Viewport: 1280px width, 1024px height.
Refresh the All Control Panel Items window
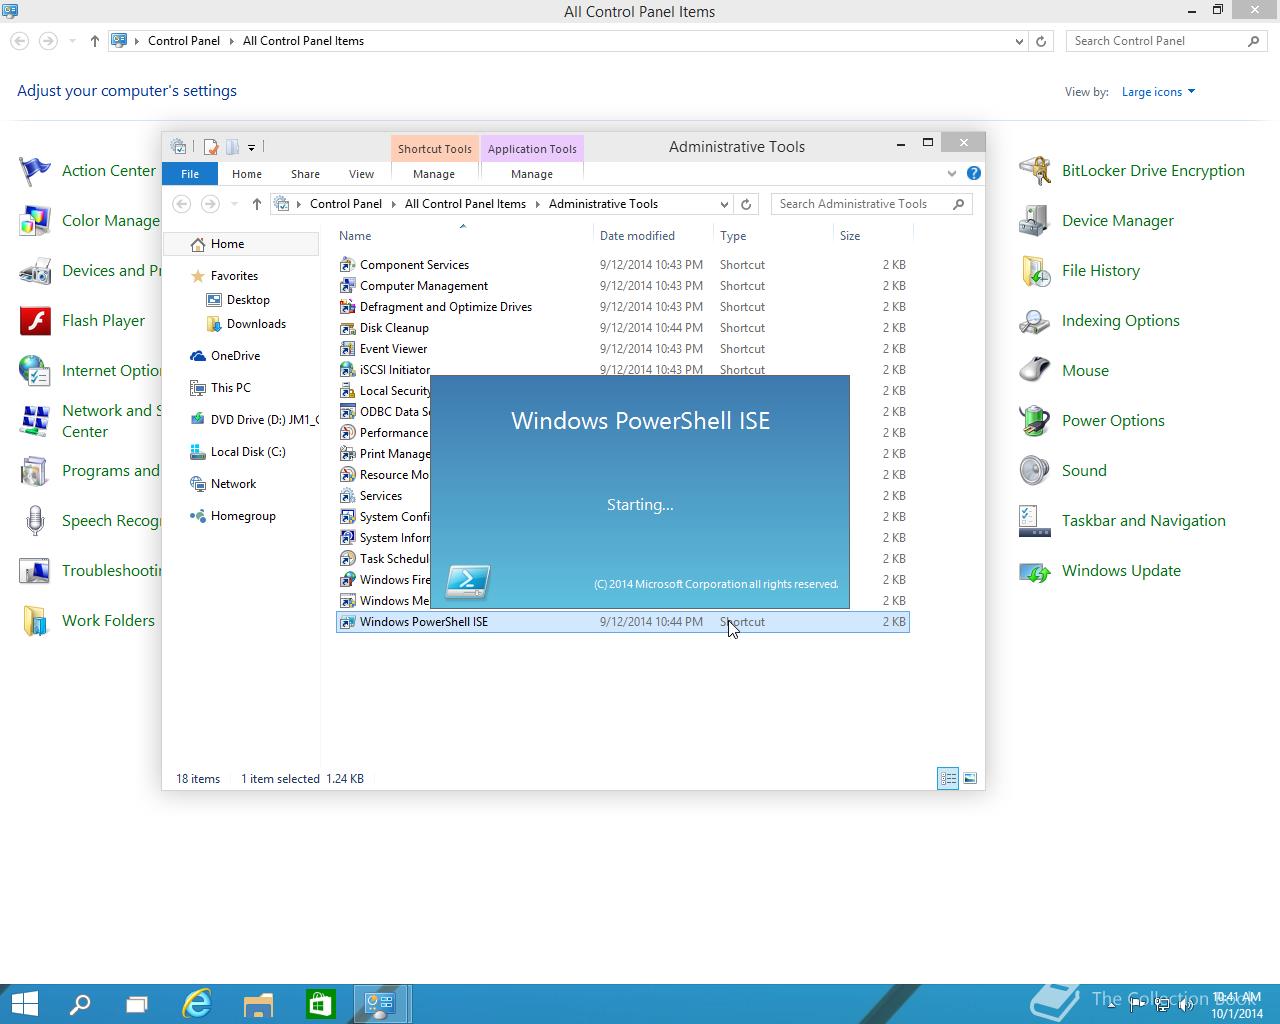pos(1041,41)
